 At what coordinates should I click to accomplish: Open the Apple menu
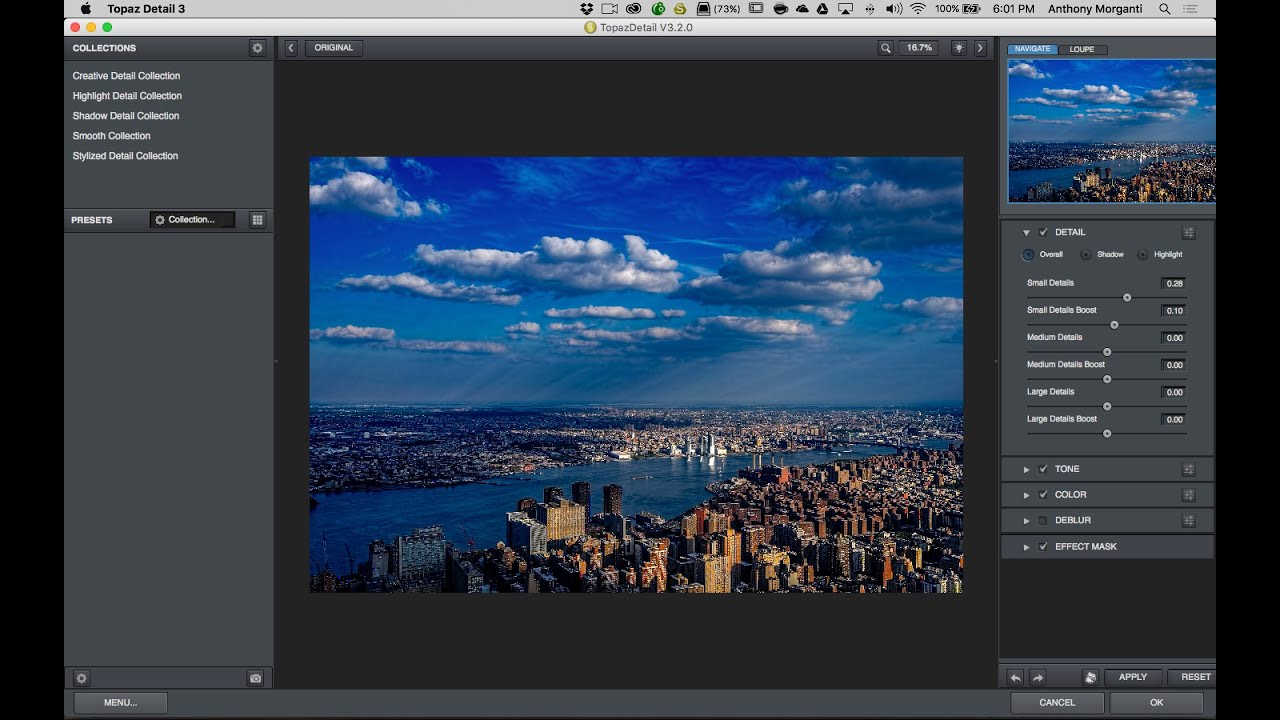coord(85,9)
